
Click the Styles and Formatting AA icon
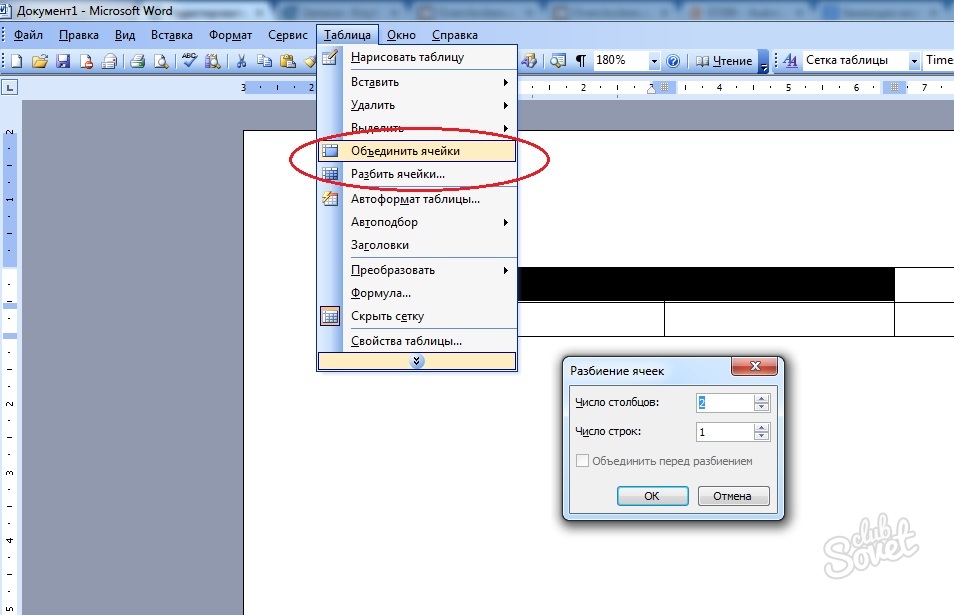click(x=790, y=60)
